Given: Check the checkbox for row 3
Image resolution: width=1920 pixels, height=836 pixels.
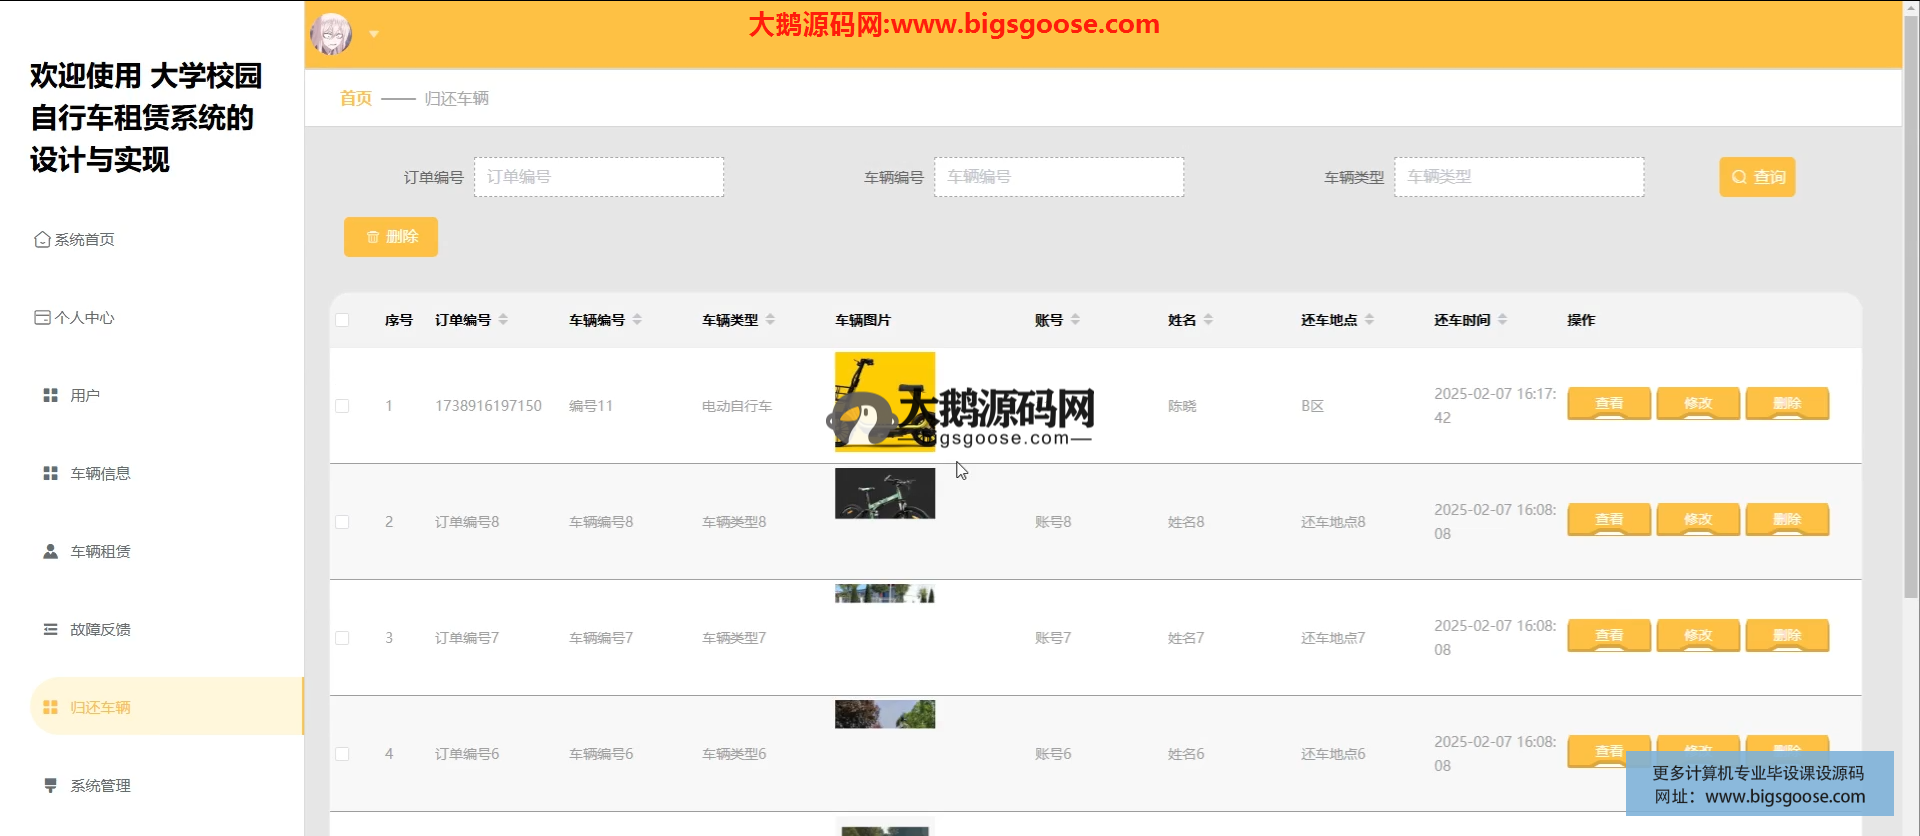Looking at the screenshot, I should point(342,638).
